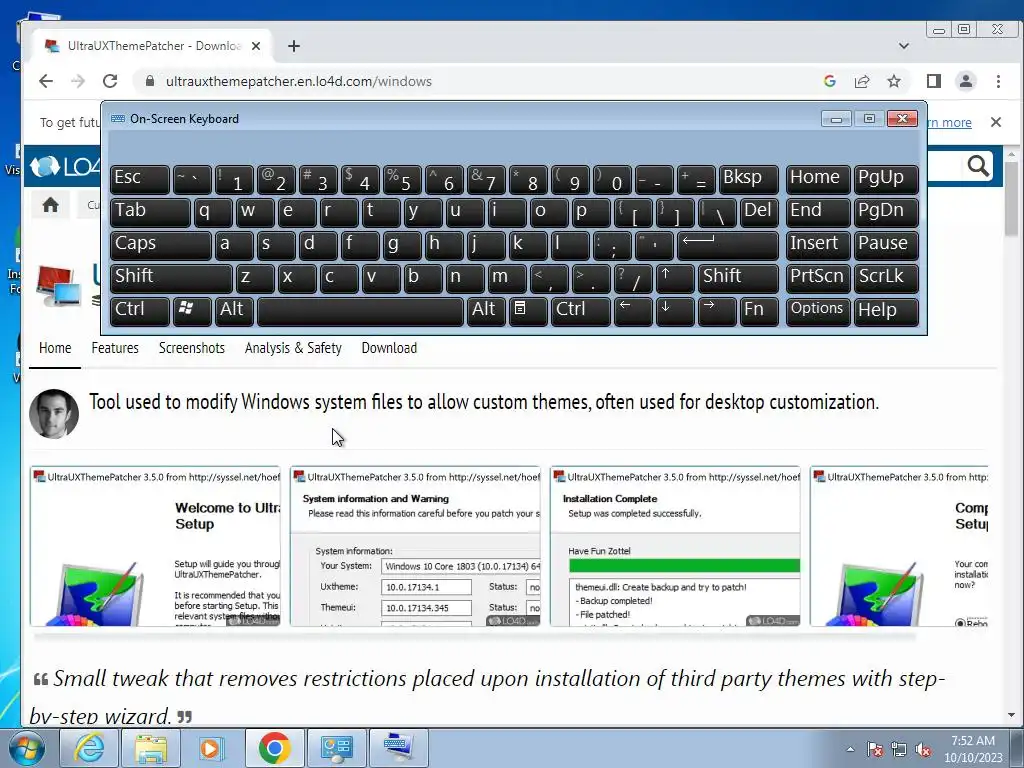This screenshot has width=1024, height=768.
Task: Click the Bksp key on keyboard
Action: (748, 179)
